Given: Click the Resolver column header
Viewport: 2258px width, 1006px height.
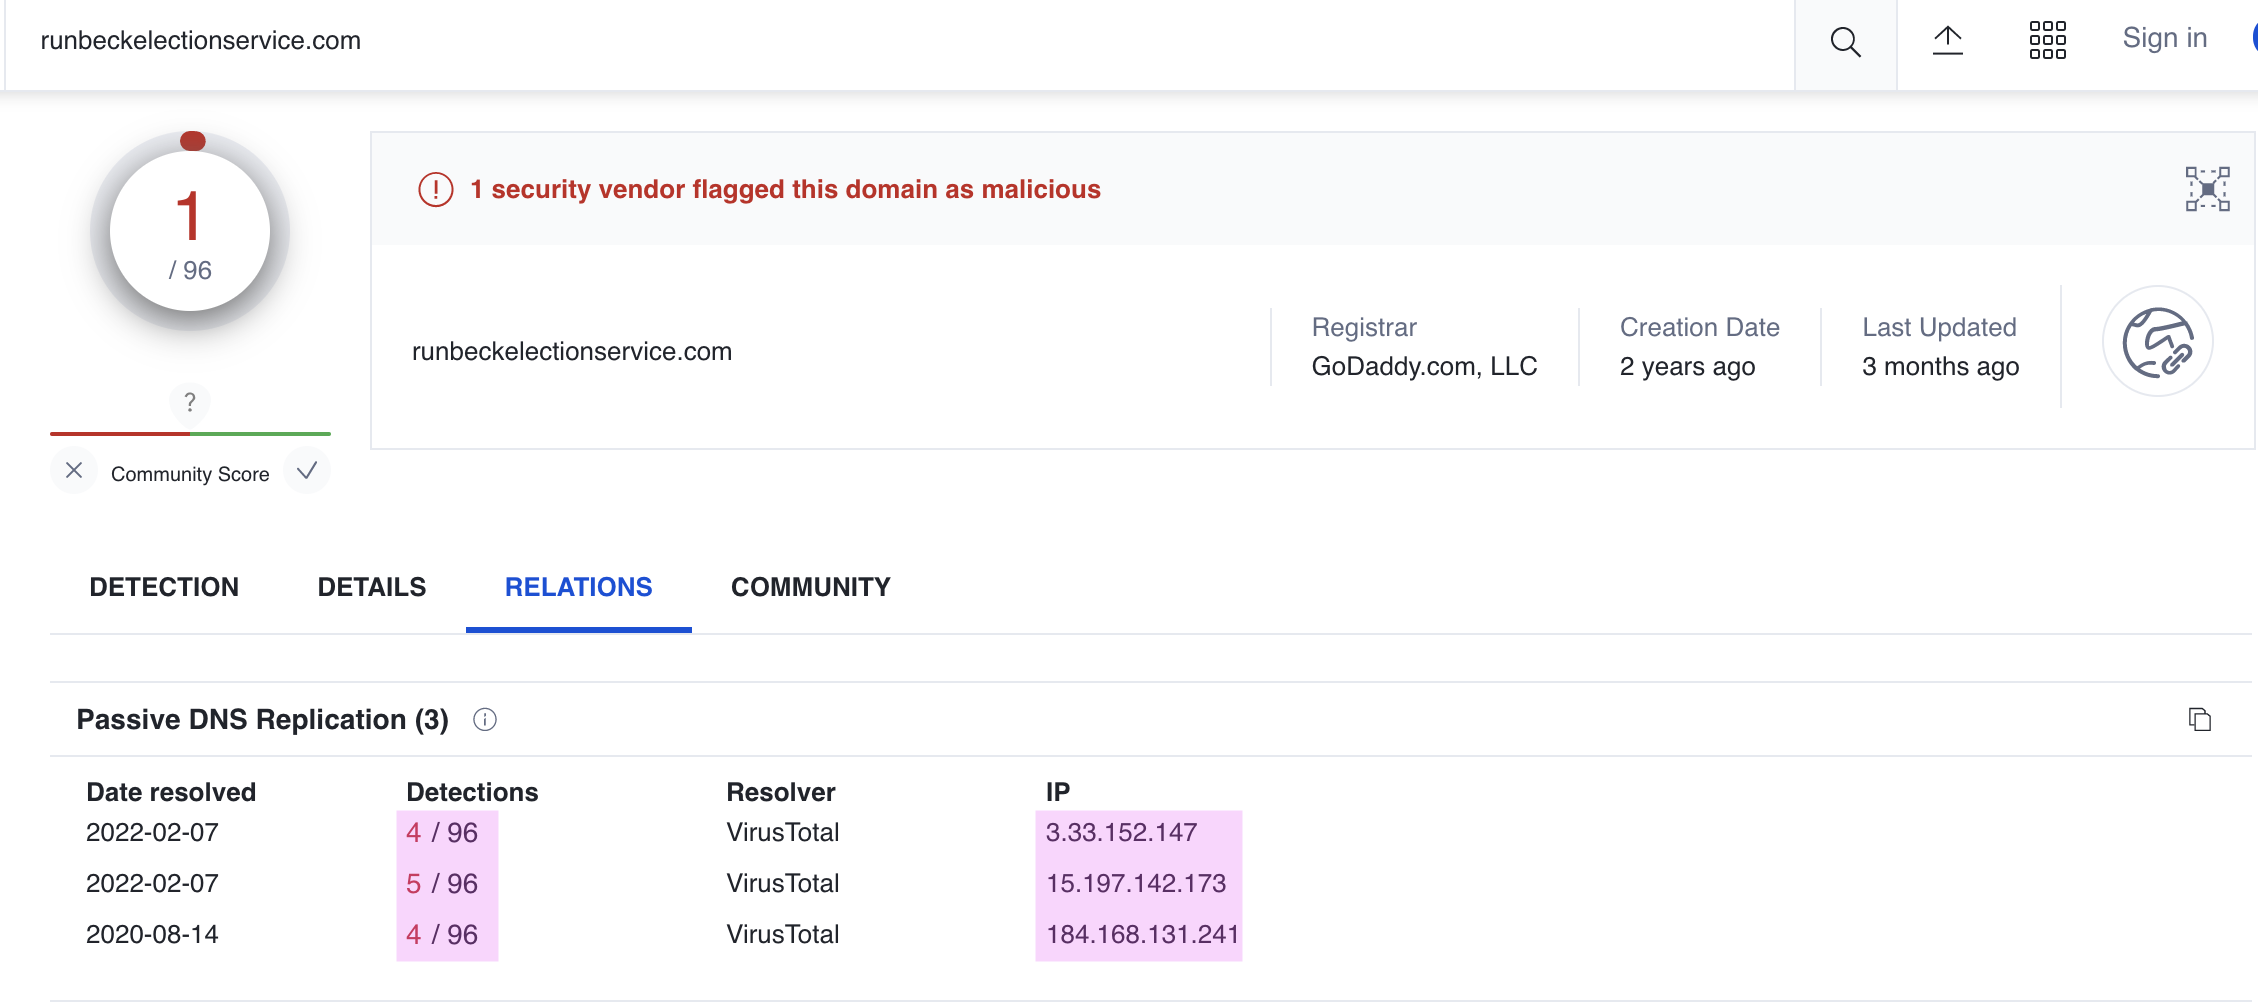Looking at the screenshot, I should pyautogui.click(x=780, y=792).
